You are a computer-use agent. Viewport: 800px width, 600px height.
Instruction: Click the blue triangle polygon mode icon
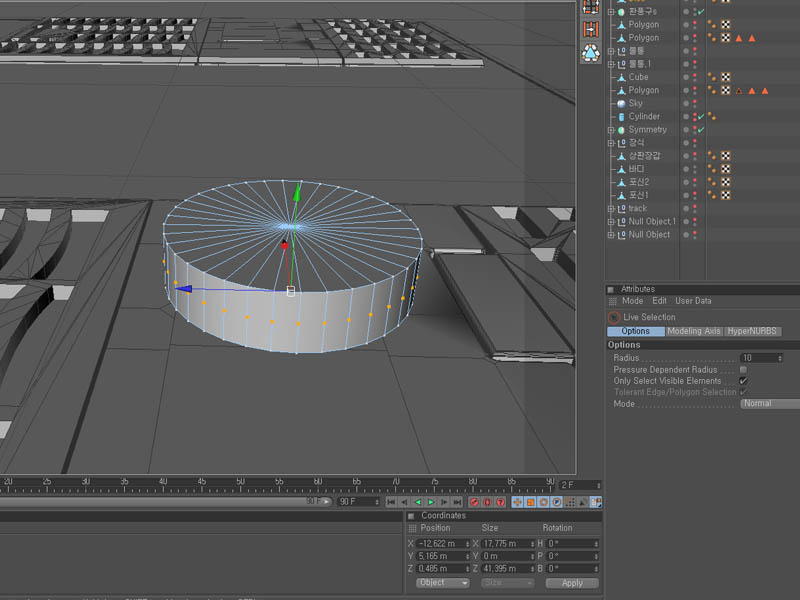591,53
